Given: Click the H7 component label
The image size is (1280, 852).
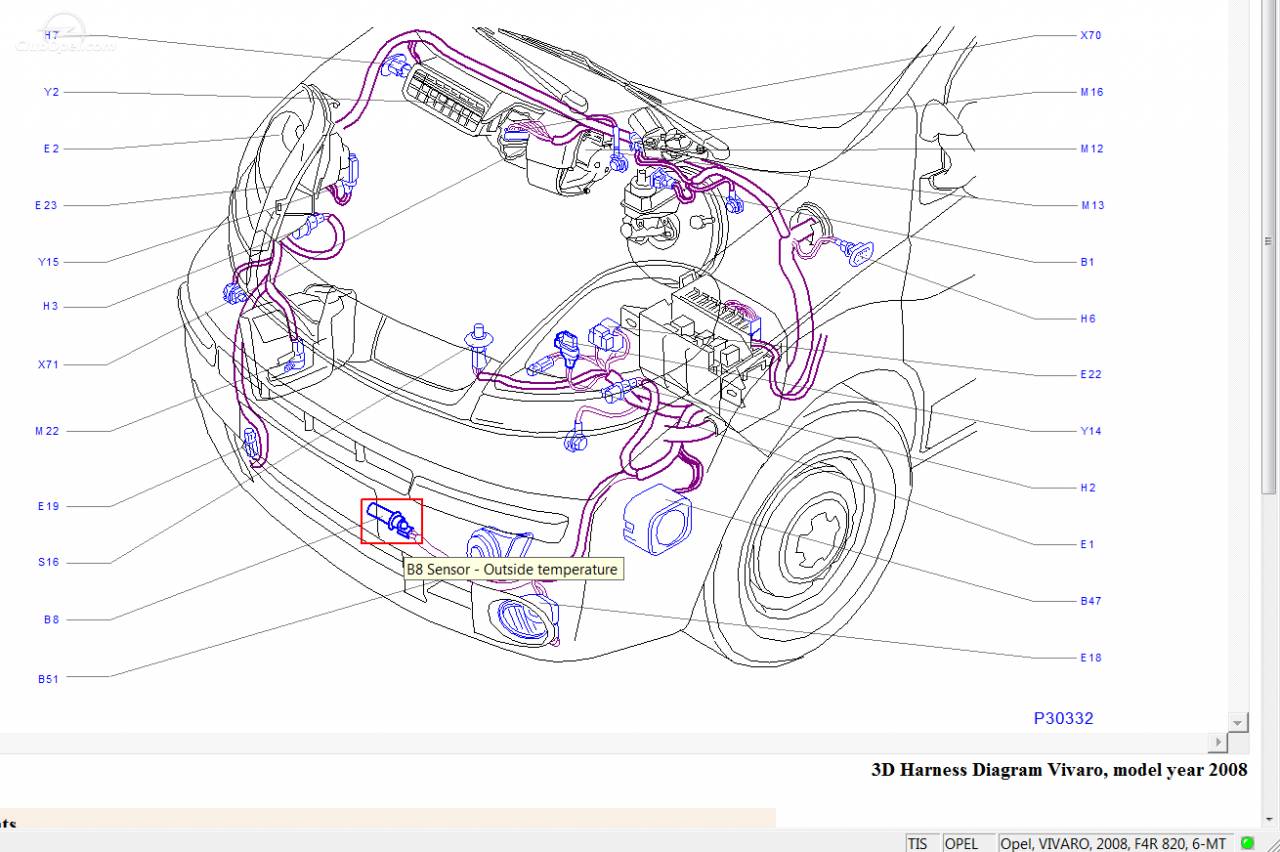Looking at the screenshot, I should click(x=51, y=35).
